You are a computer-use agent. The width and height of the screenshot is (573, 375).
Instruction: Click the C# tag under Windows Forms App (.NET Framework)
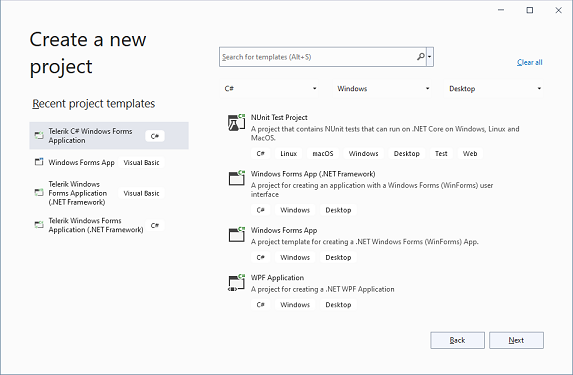click(260, 210)
